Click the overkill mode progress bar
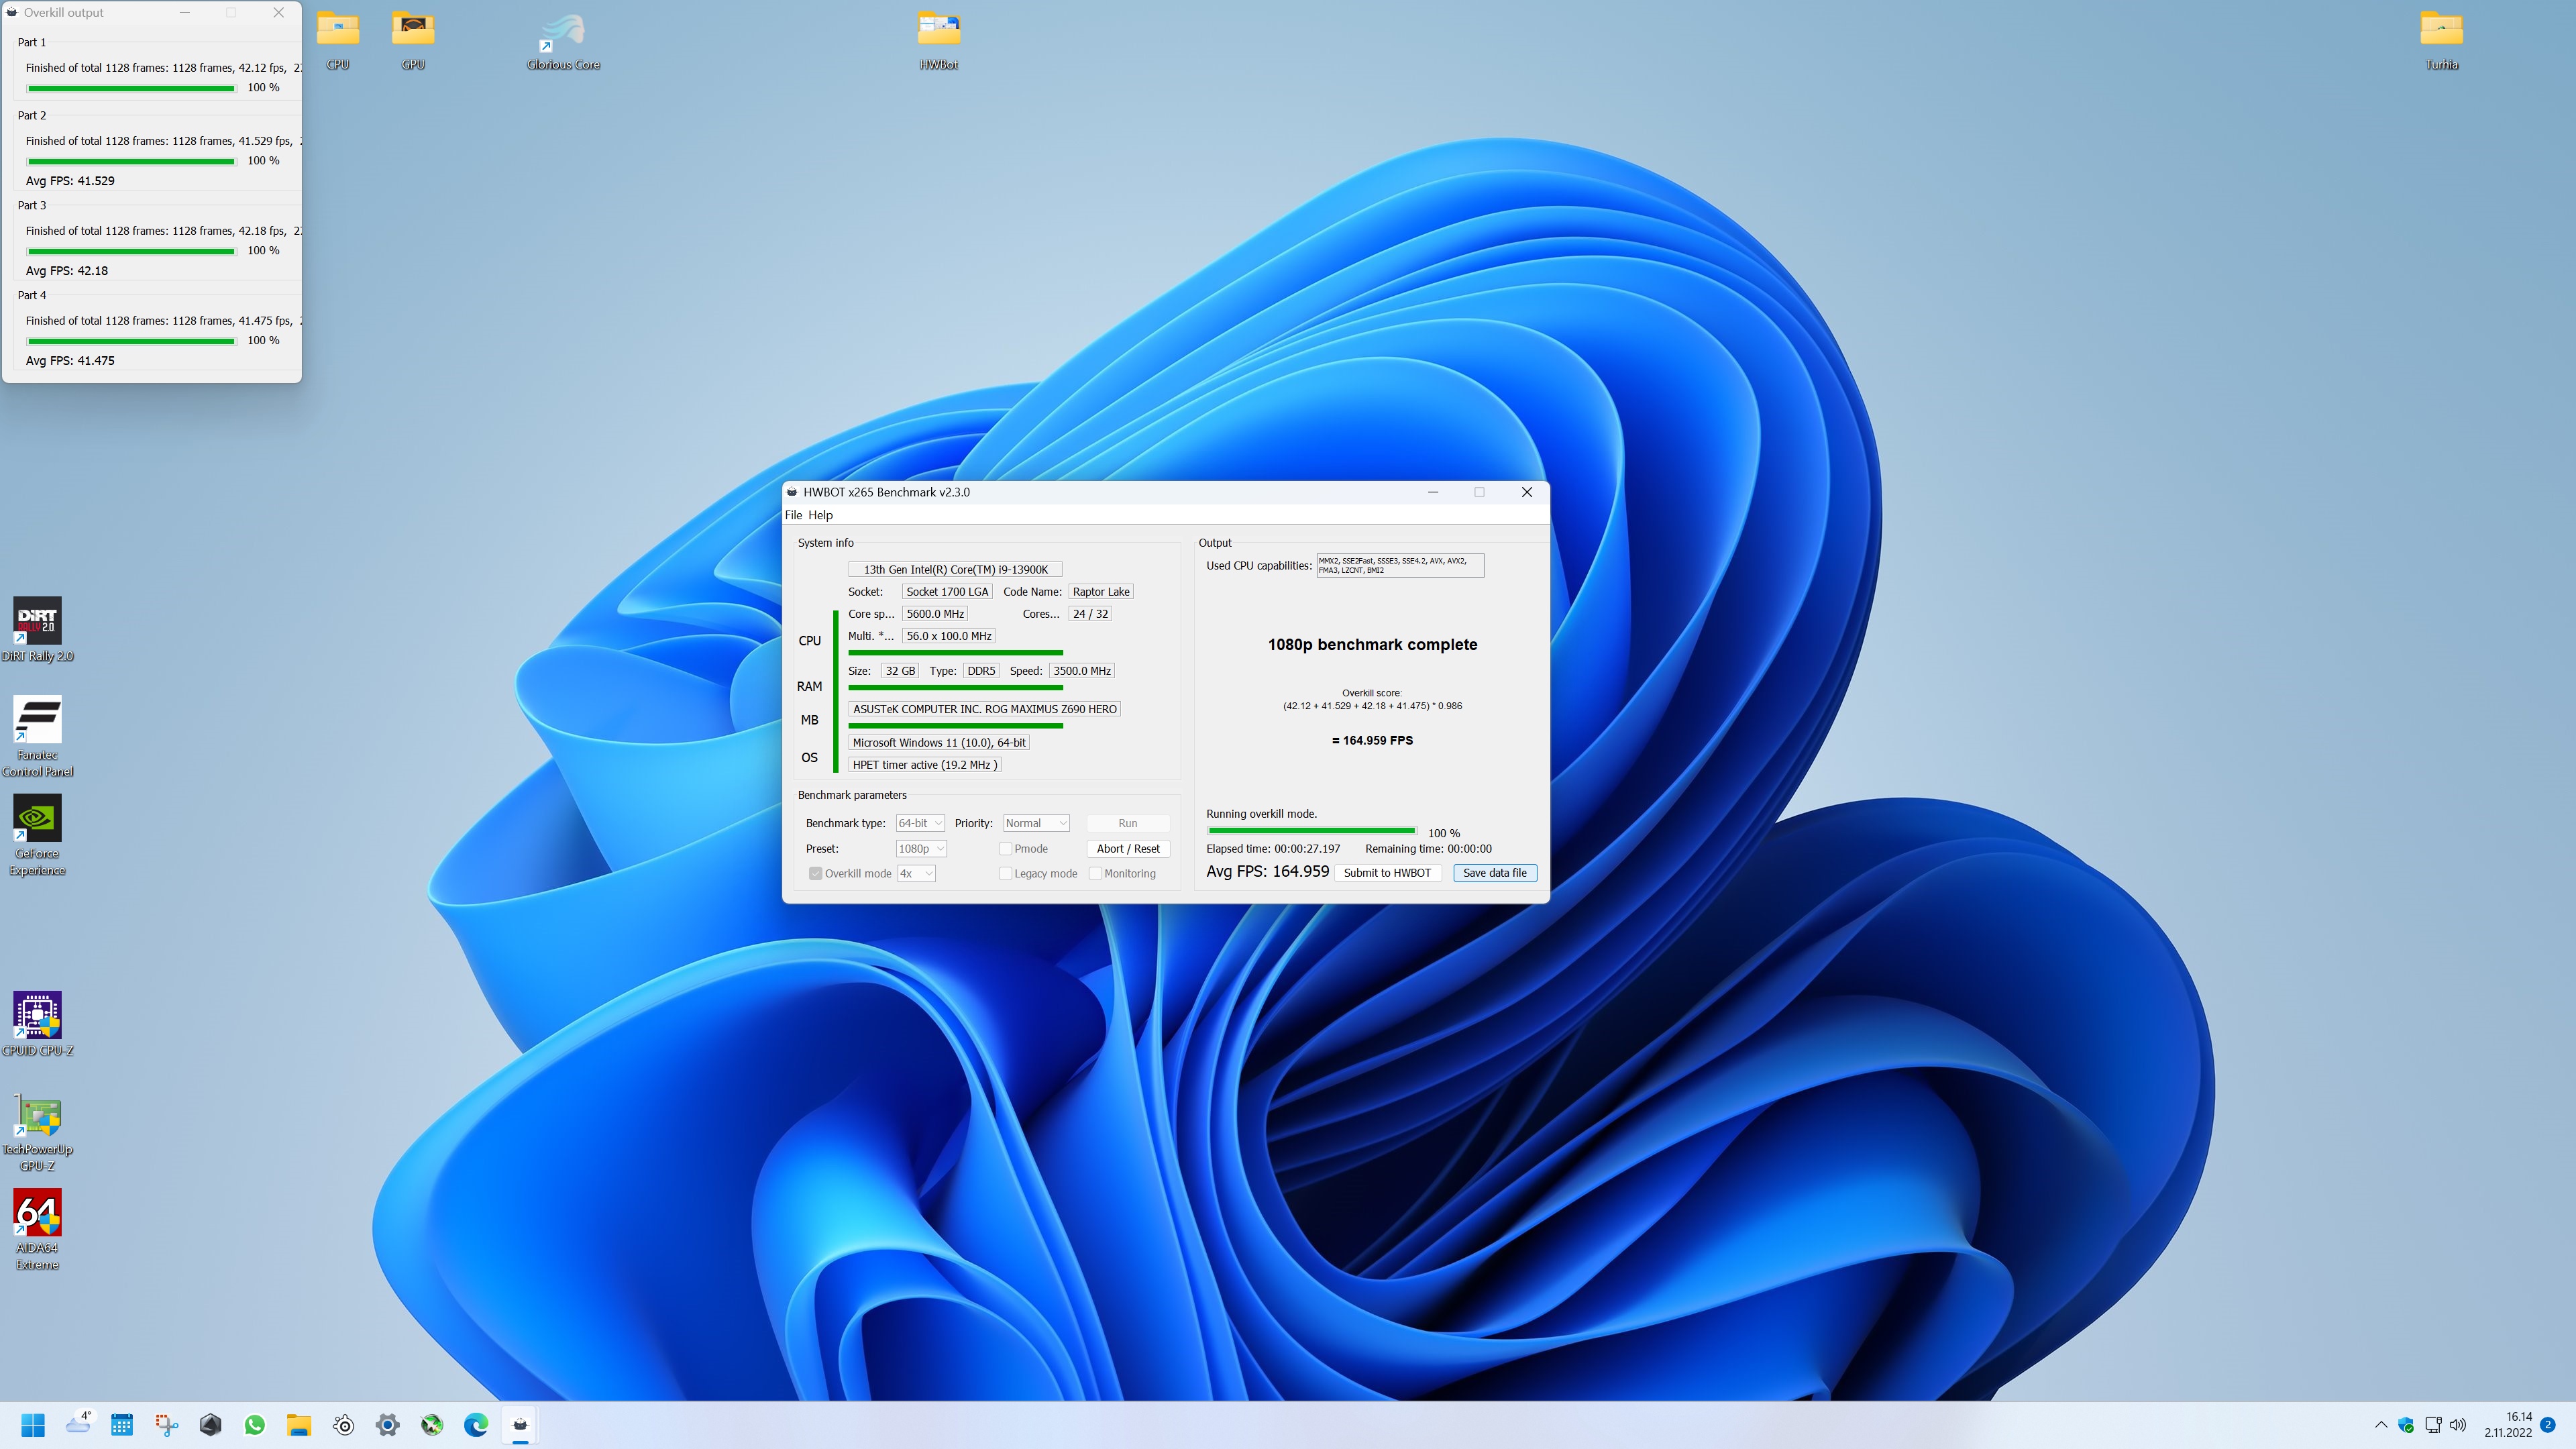Viewport: 2576px width, 1449px height. 1311,831
